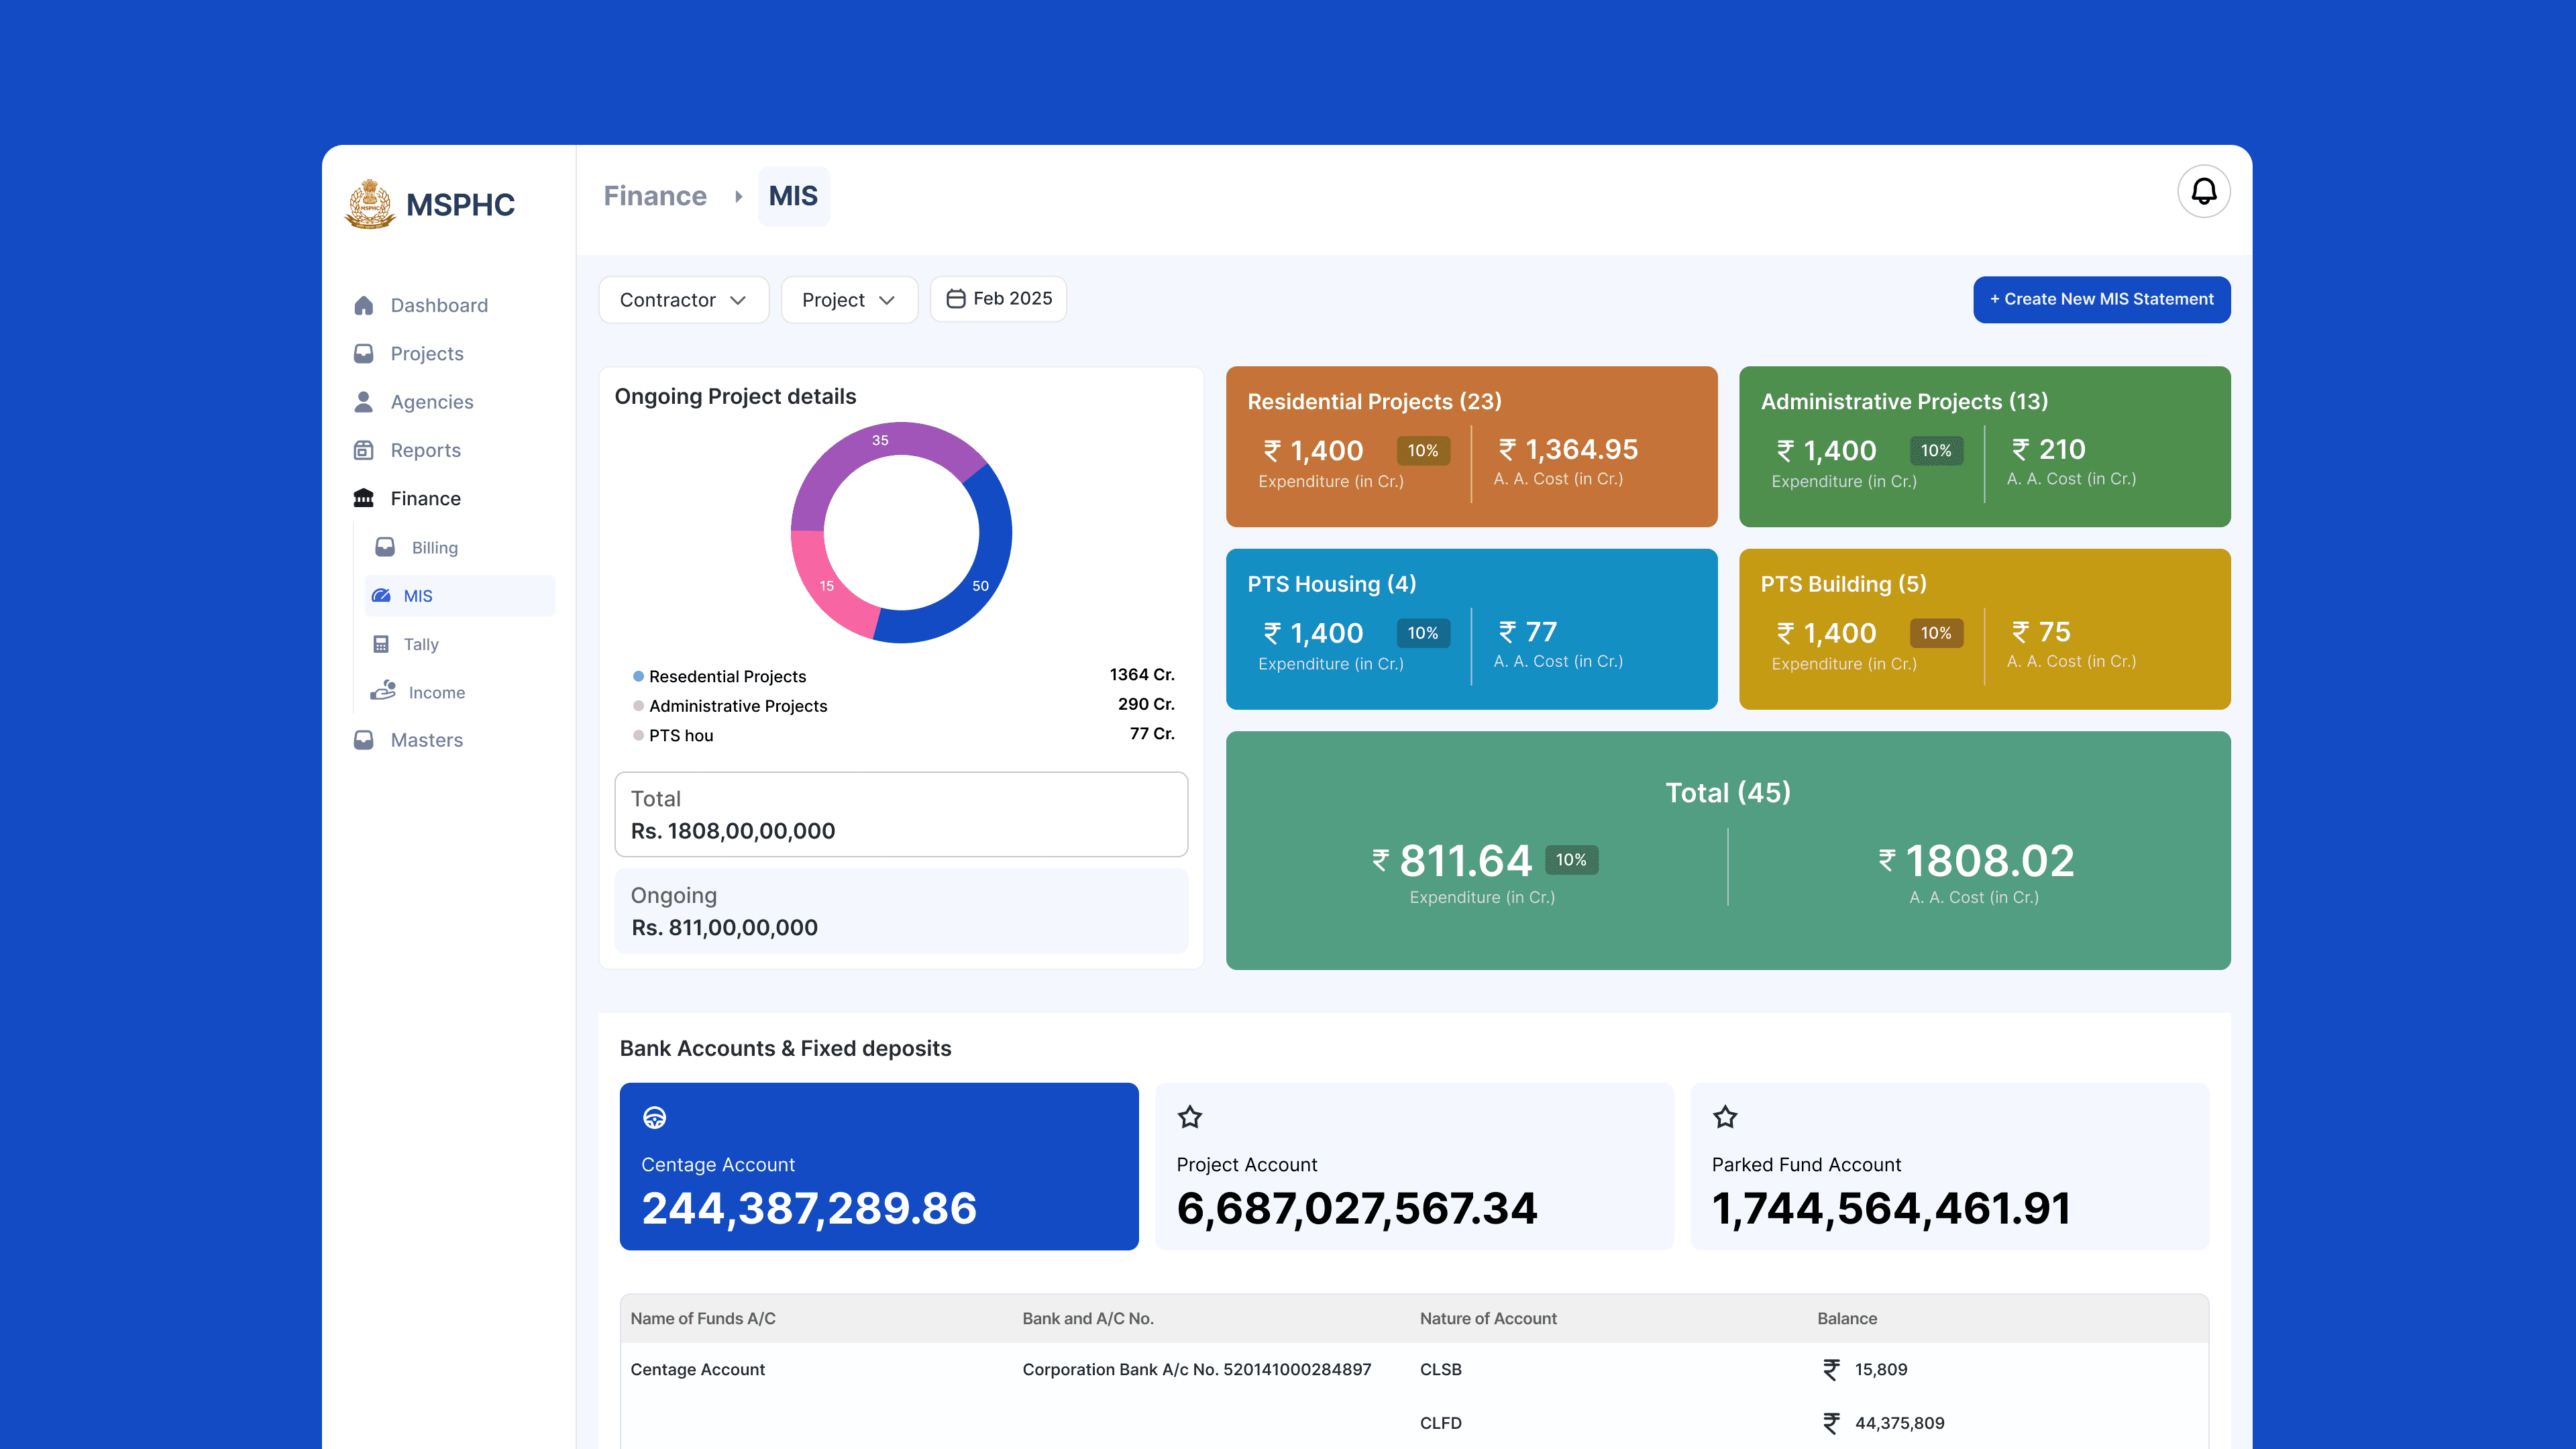The height and width of the screenshot is (1449, 2576).
Task: Open Projects from the sidebar
Action: (x=426, y=354)
